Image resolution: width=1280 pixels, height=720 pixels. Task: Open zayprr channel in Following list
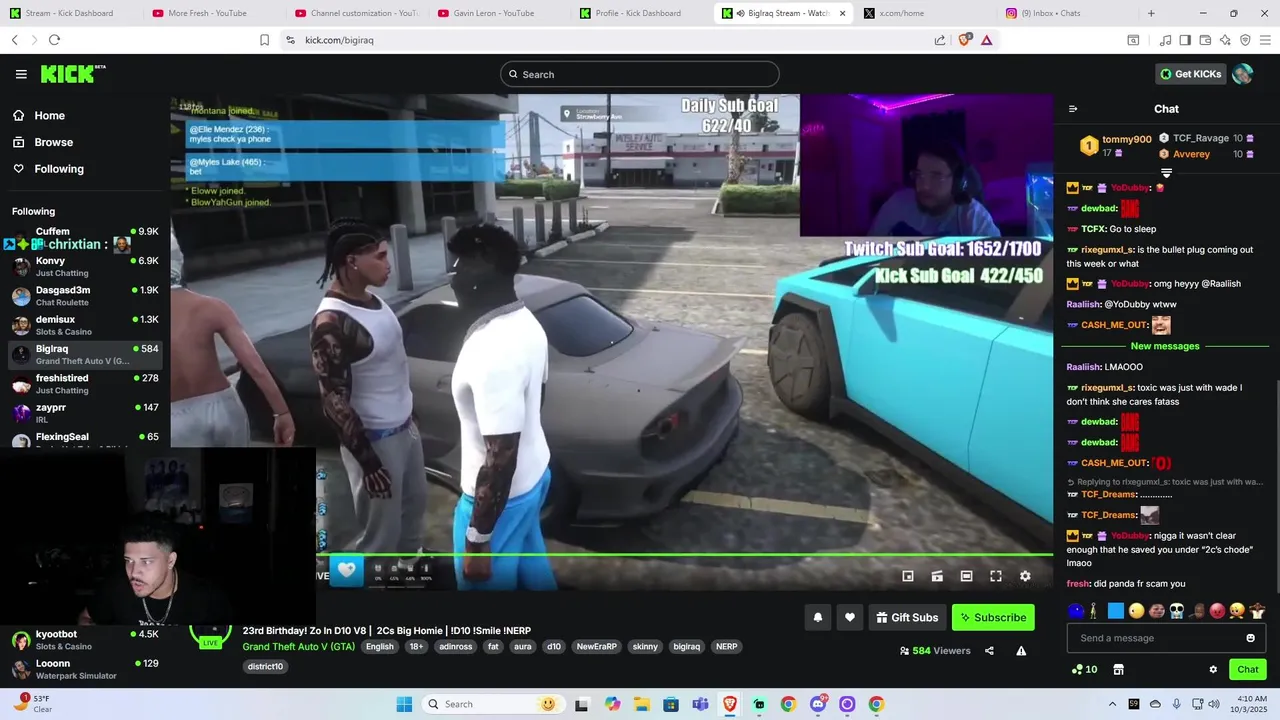click(x=84, y=413)
